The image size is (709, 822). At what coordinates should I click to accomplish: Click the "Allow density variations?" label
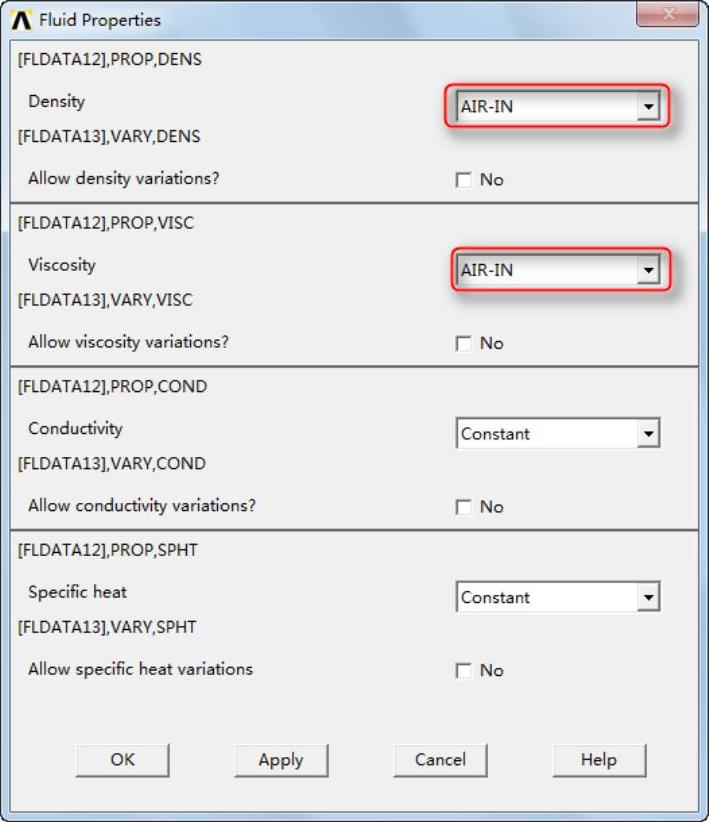tap(124, 179)
